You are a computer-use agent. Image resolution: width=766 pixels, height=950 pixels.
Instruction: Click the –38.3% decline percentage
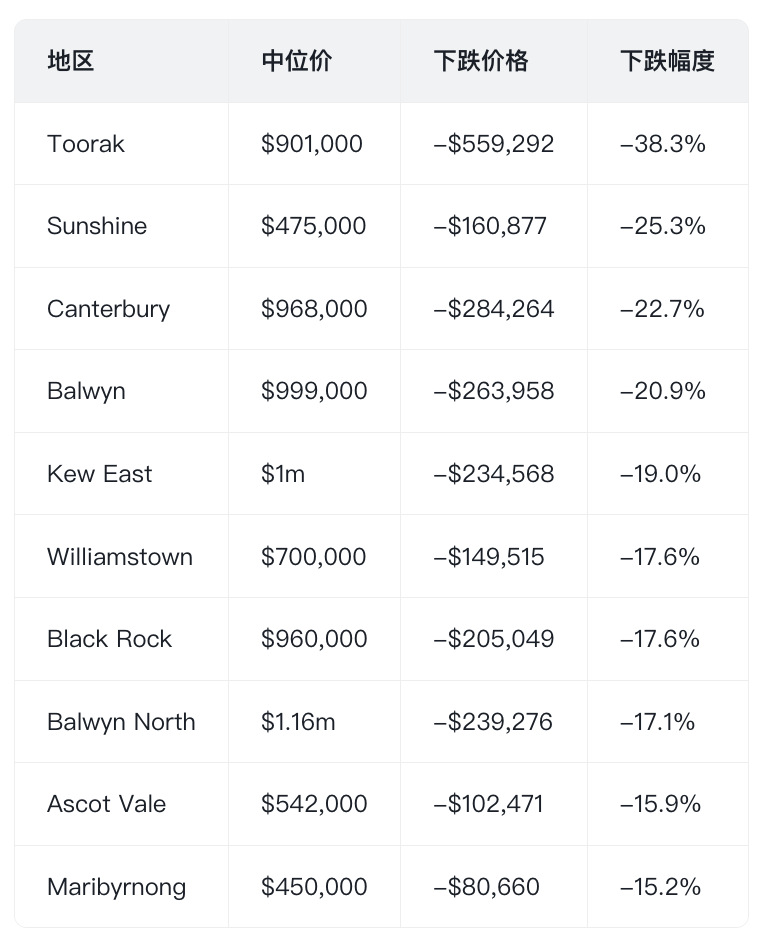[x=663, y=144]
